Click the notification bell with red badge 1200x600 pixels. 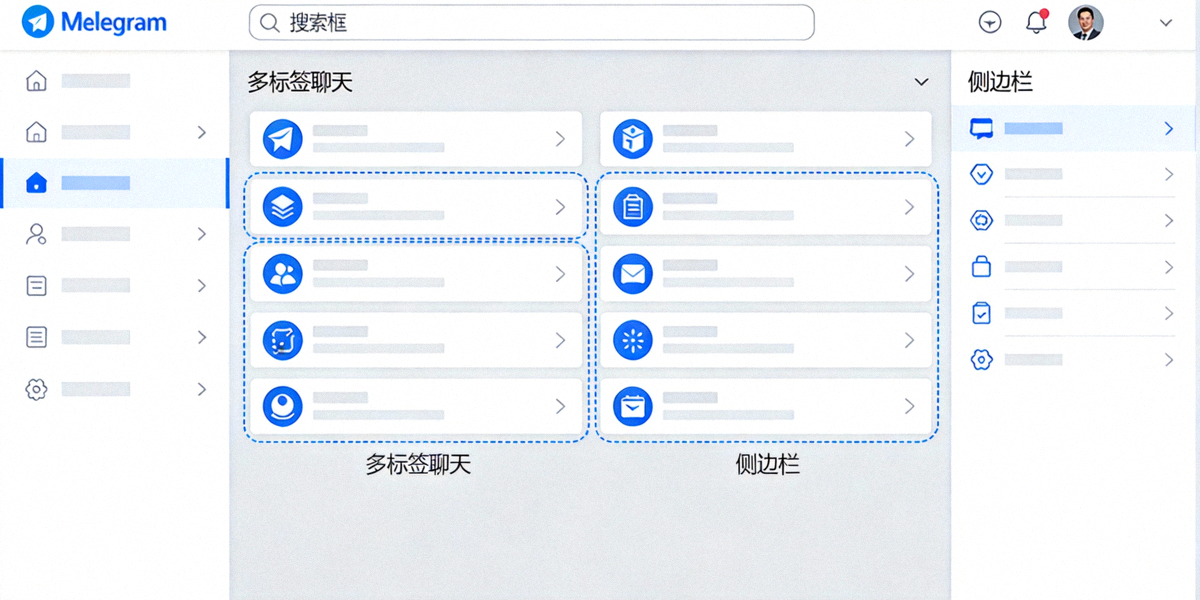(1036, 22)
